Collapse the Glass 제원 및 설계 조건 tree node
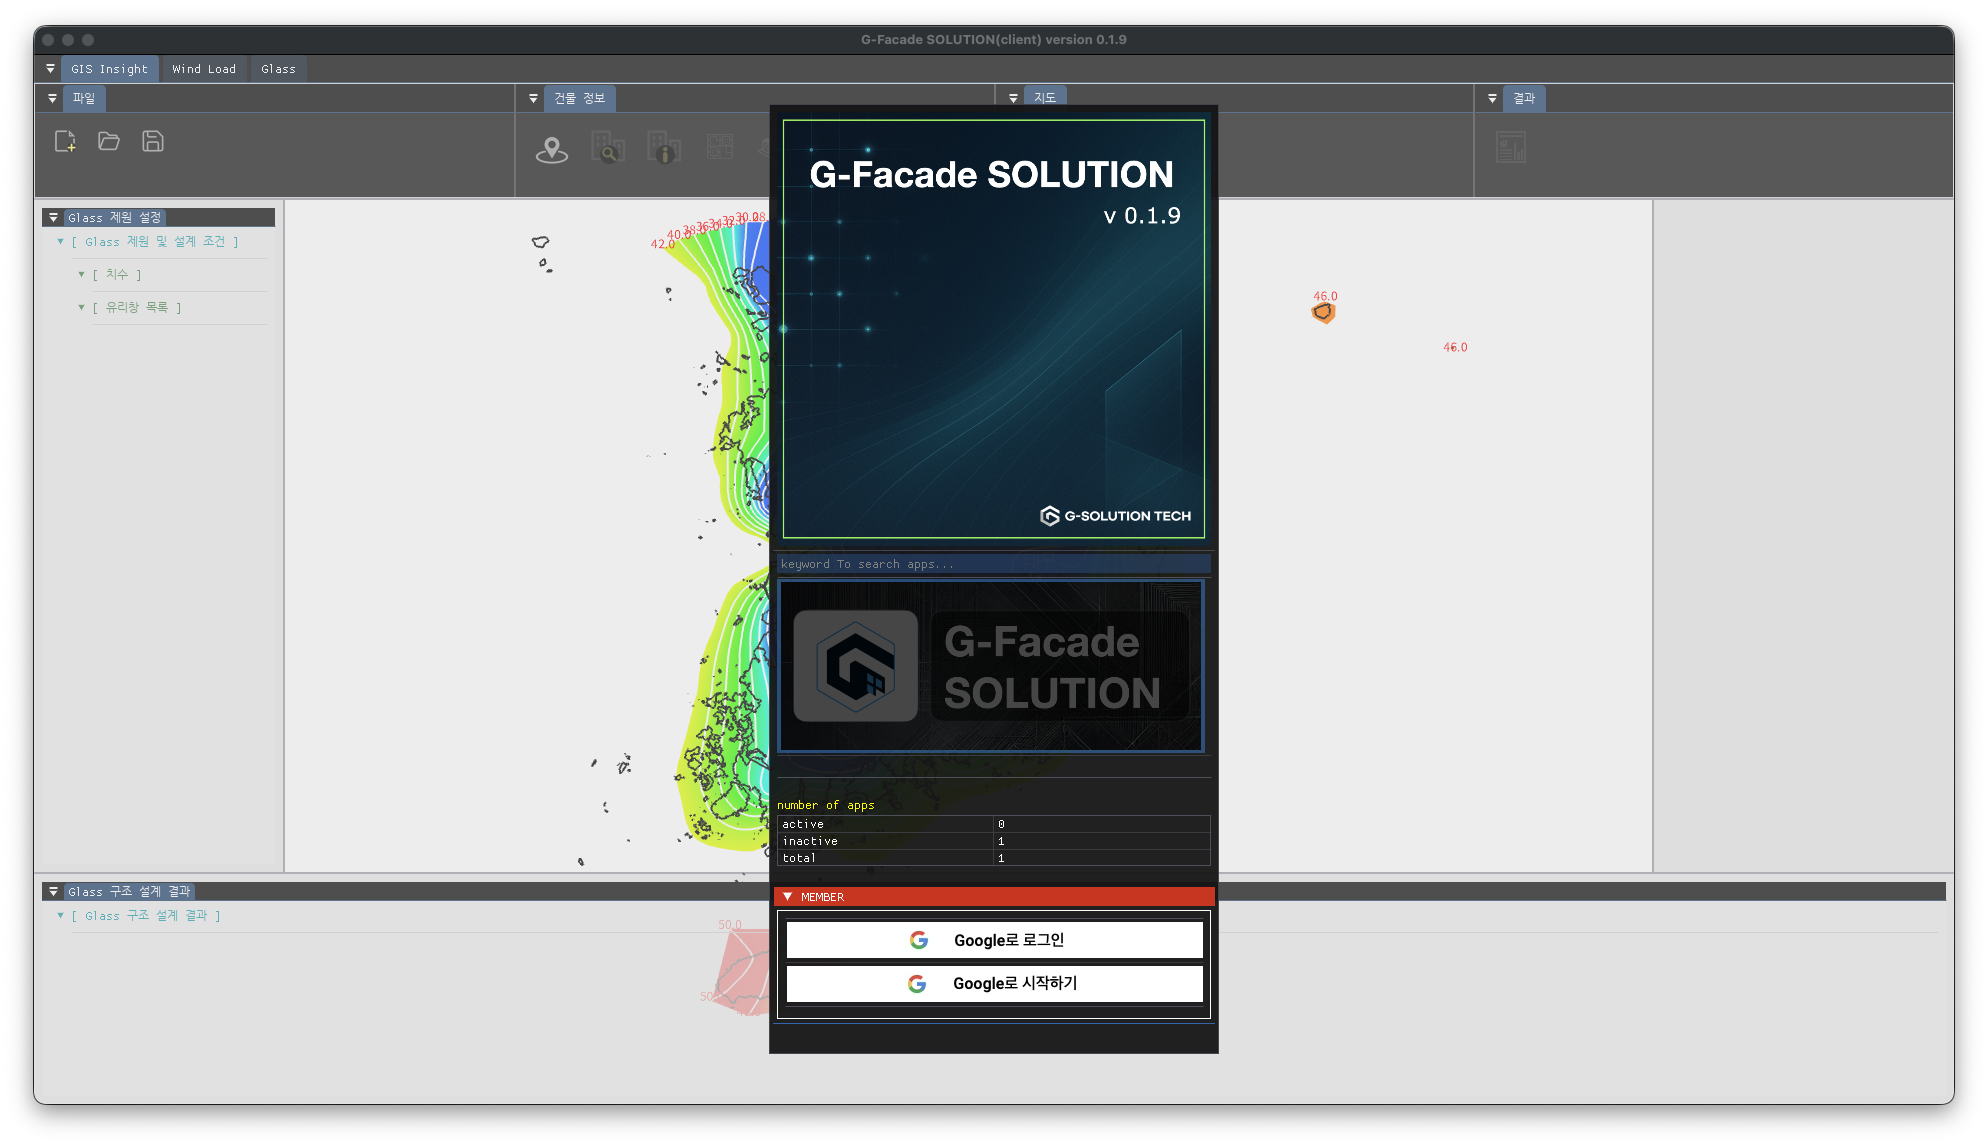Screen dimensions: 1988x1146 (x=61, y=242)
